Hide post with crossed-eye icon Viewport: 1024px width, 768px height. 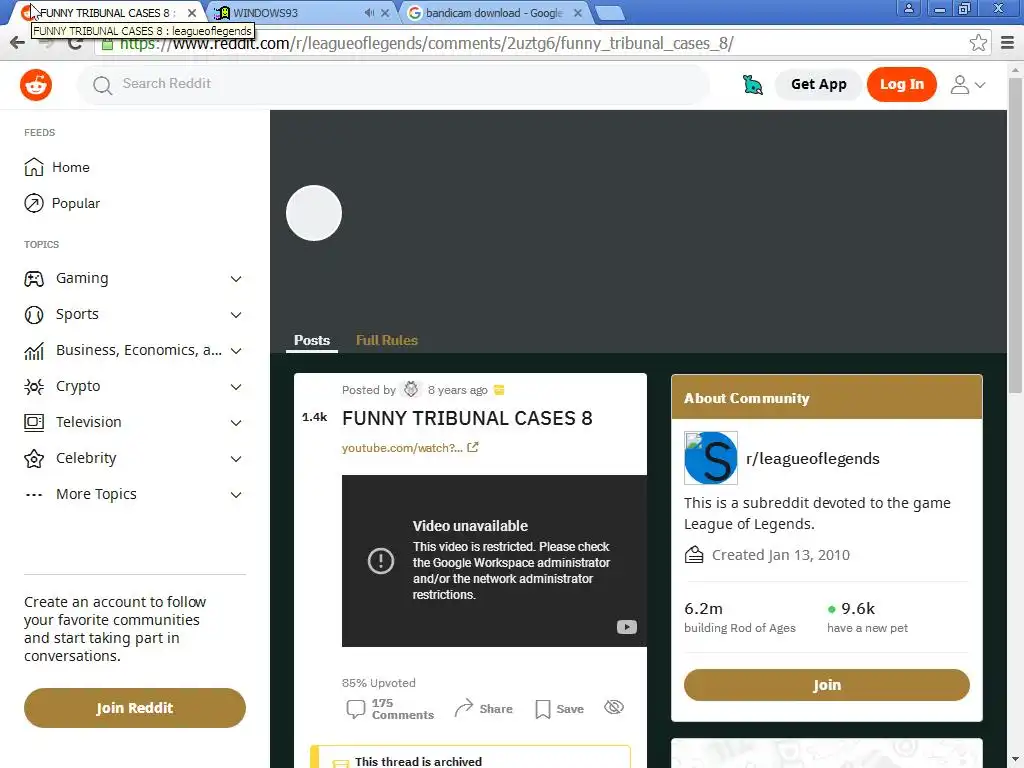click(x=614, y=707)
